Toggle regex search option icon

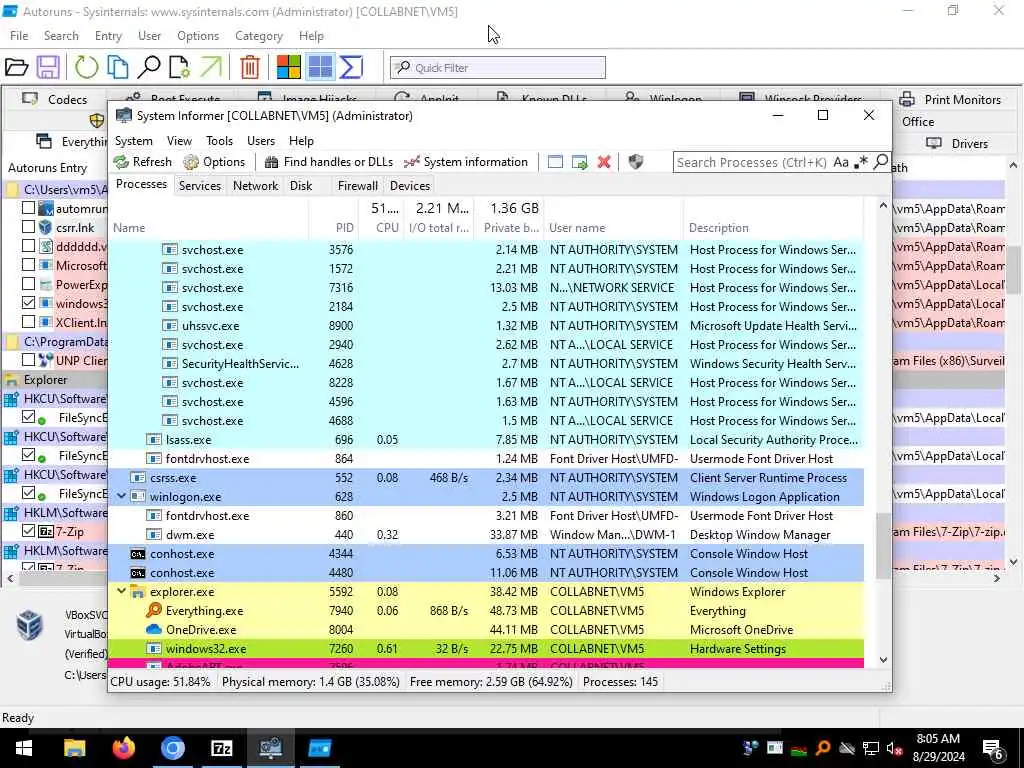[x=861, y=162]
